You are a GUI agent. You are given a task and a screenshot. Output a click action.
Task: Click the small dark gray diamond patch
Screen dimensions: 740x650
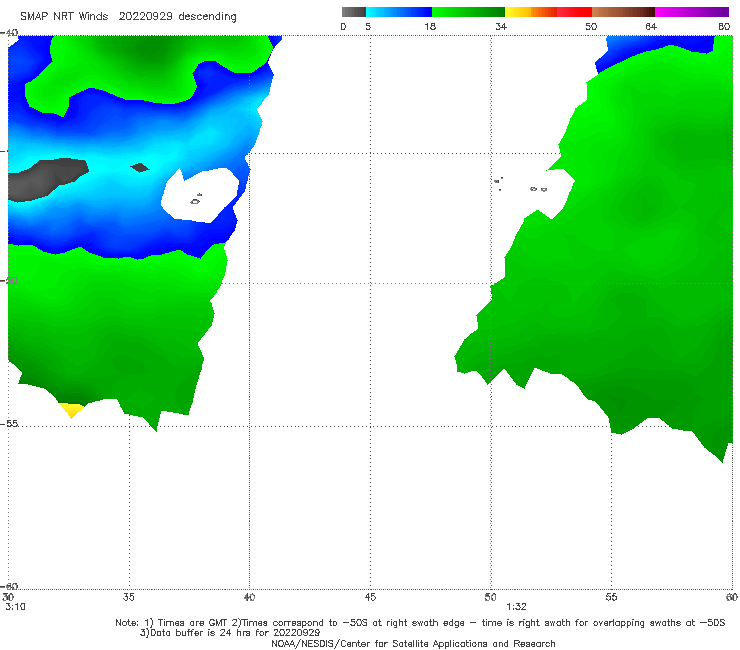[x=140, y=168]
